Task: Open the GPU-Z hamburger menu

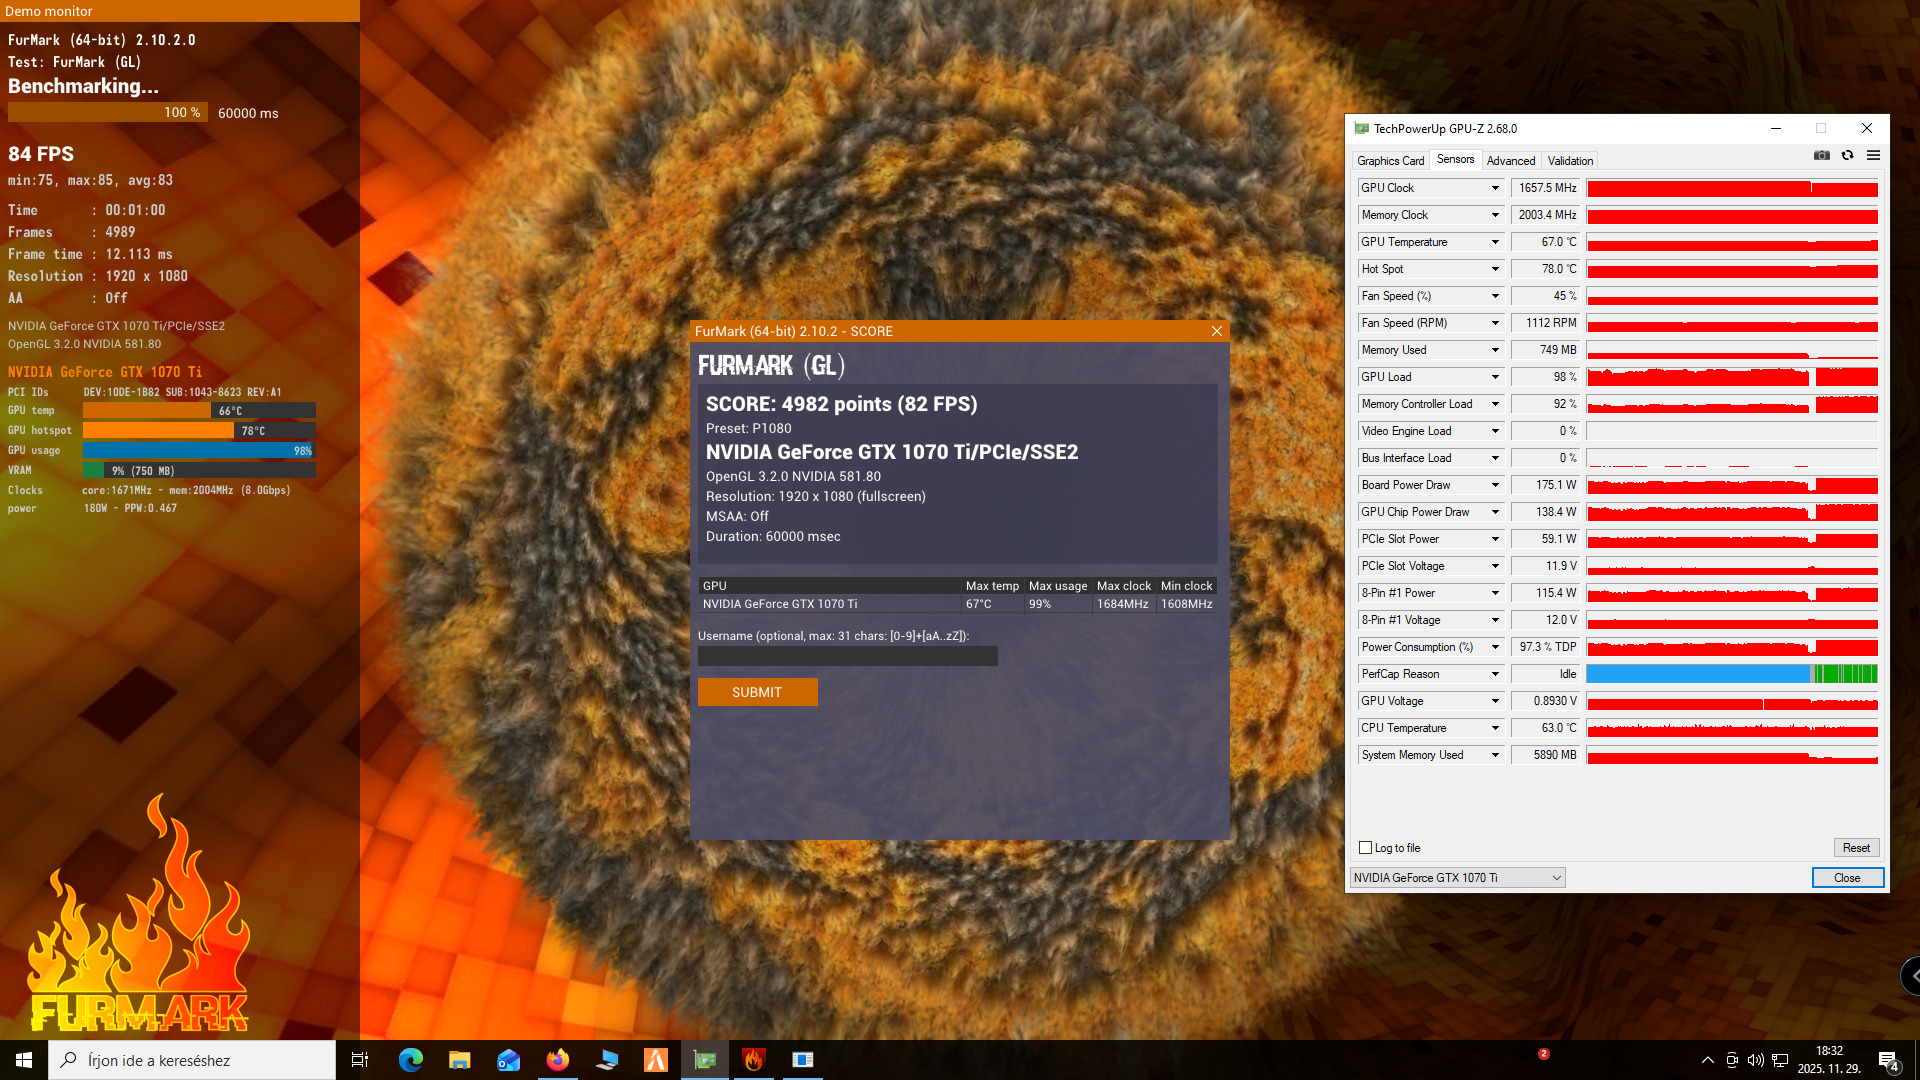Action: click(1873, 156)
